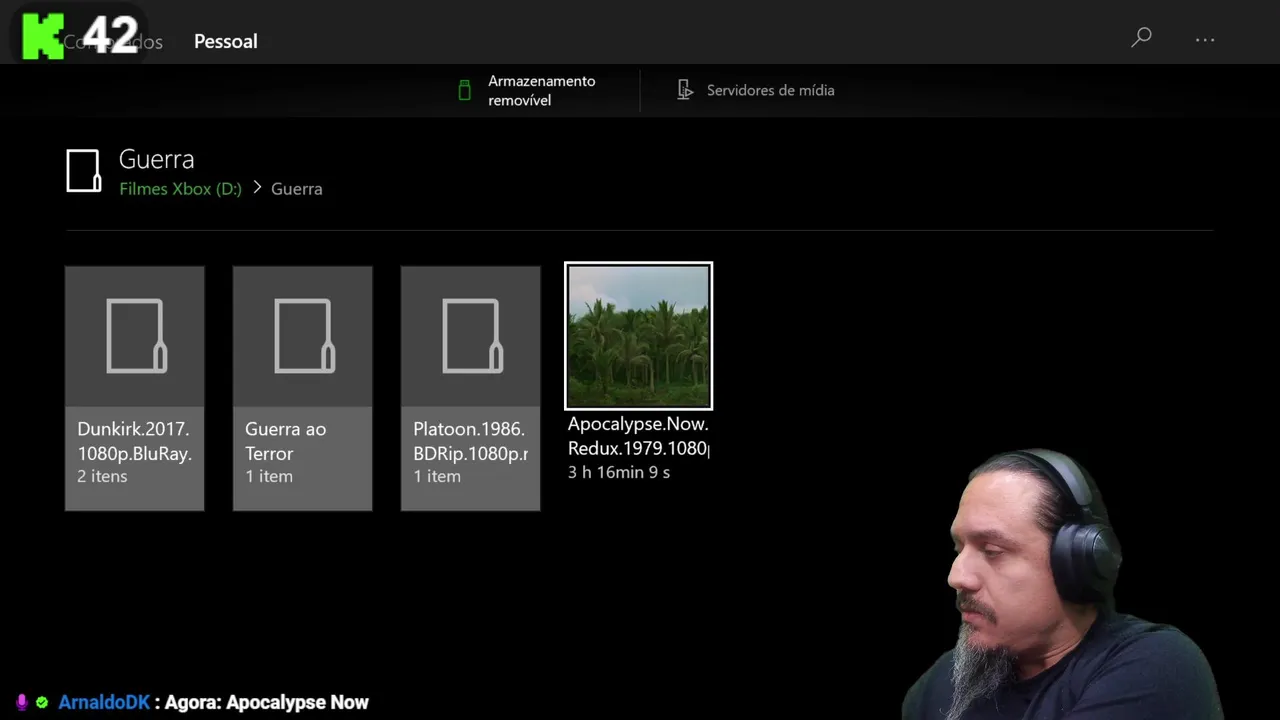The height and width of the screenshot is (720, 1280).
Task: Click the '1 item' label under Guerra ao Terror
Action: pos(269,476)
